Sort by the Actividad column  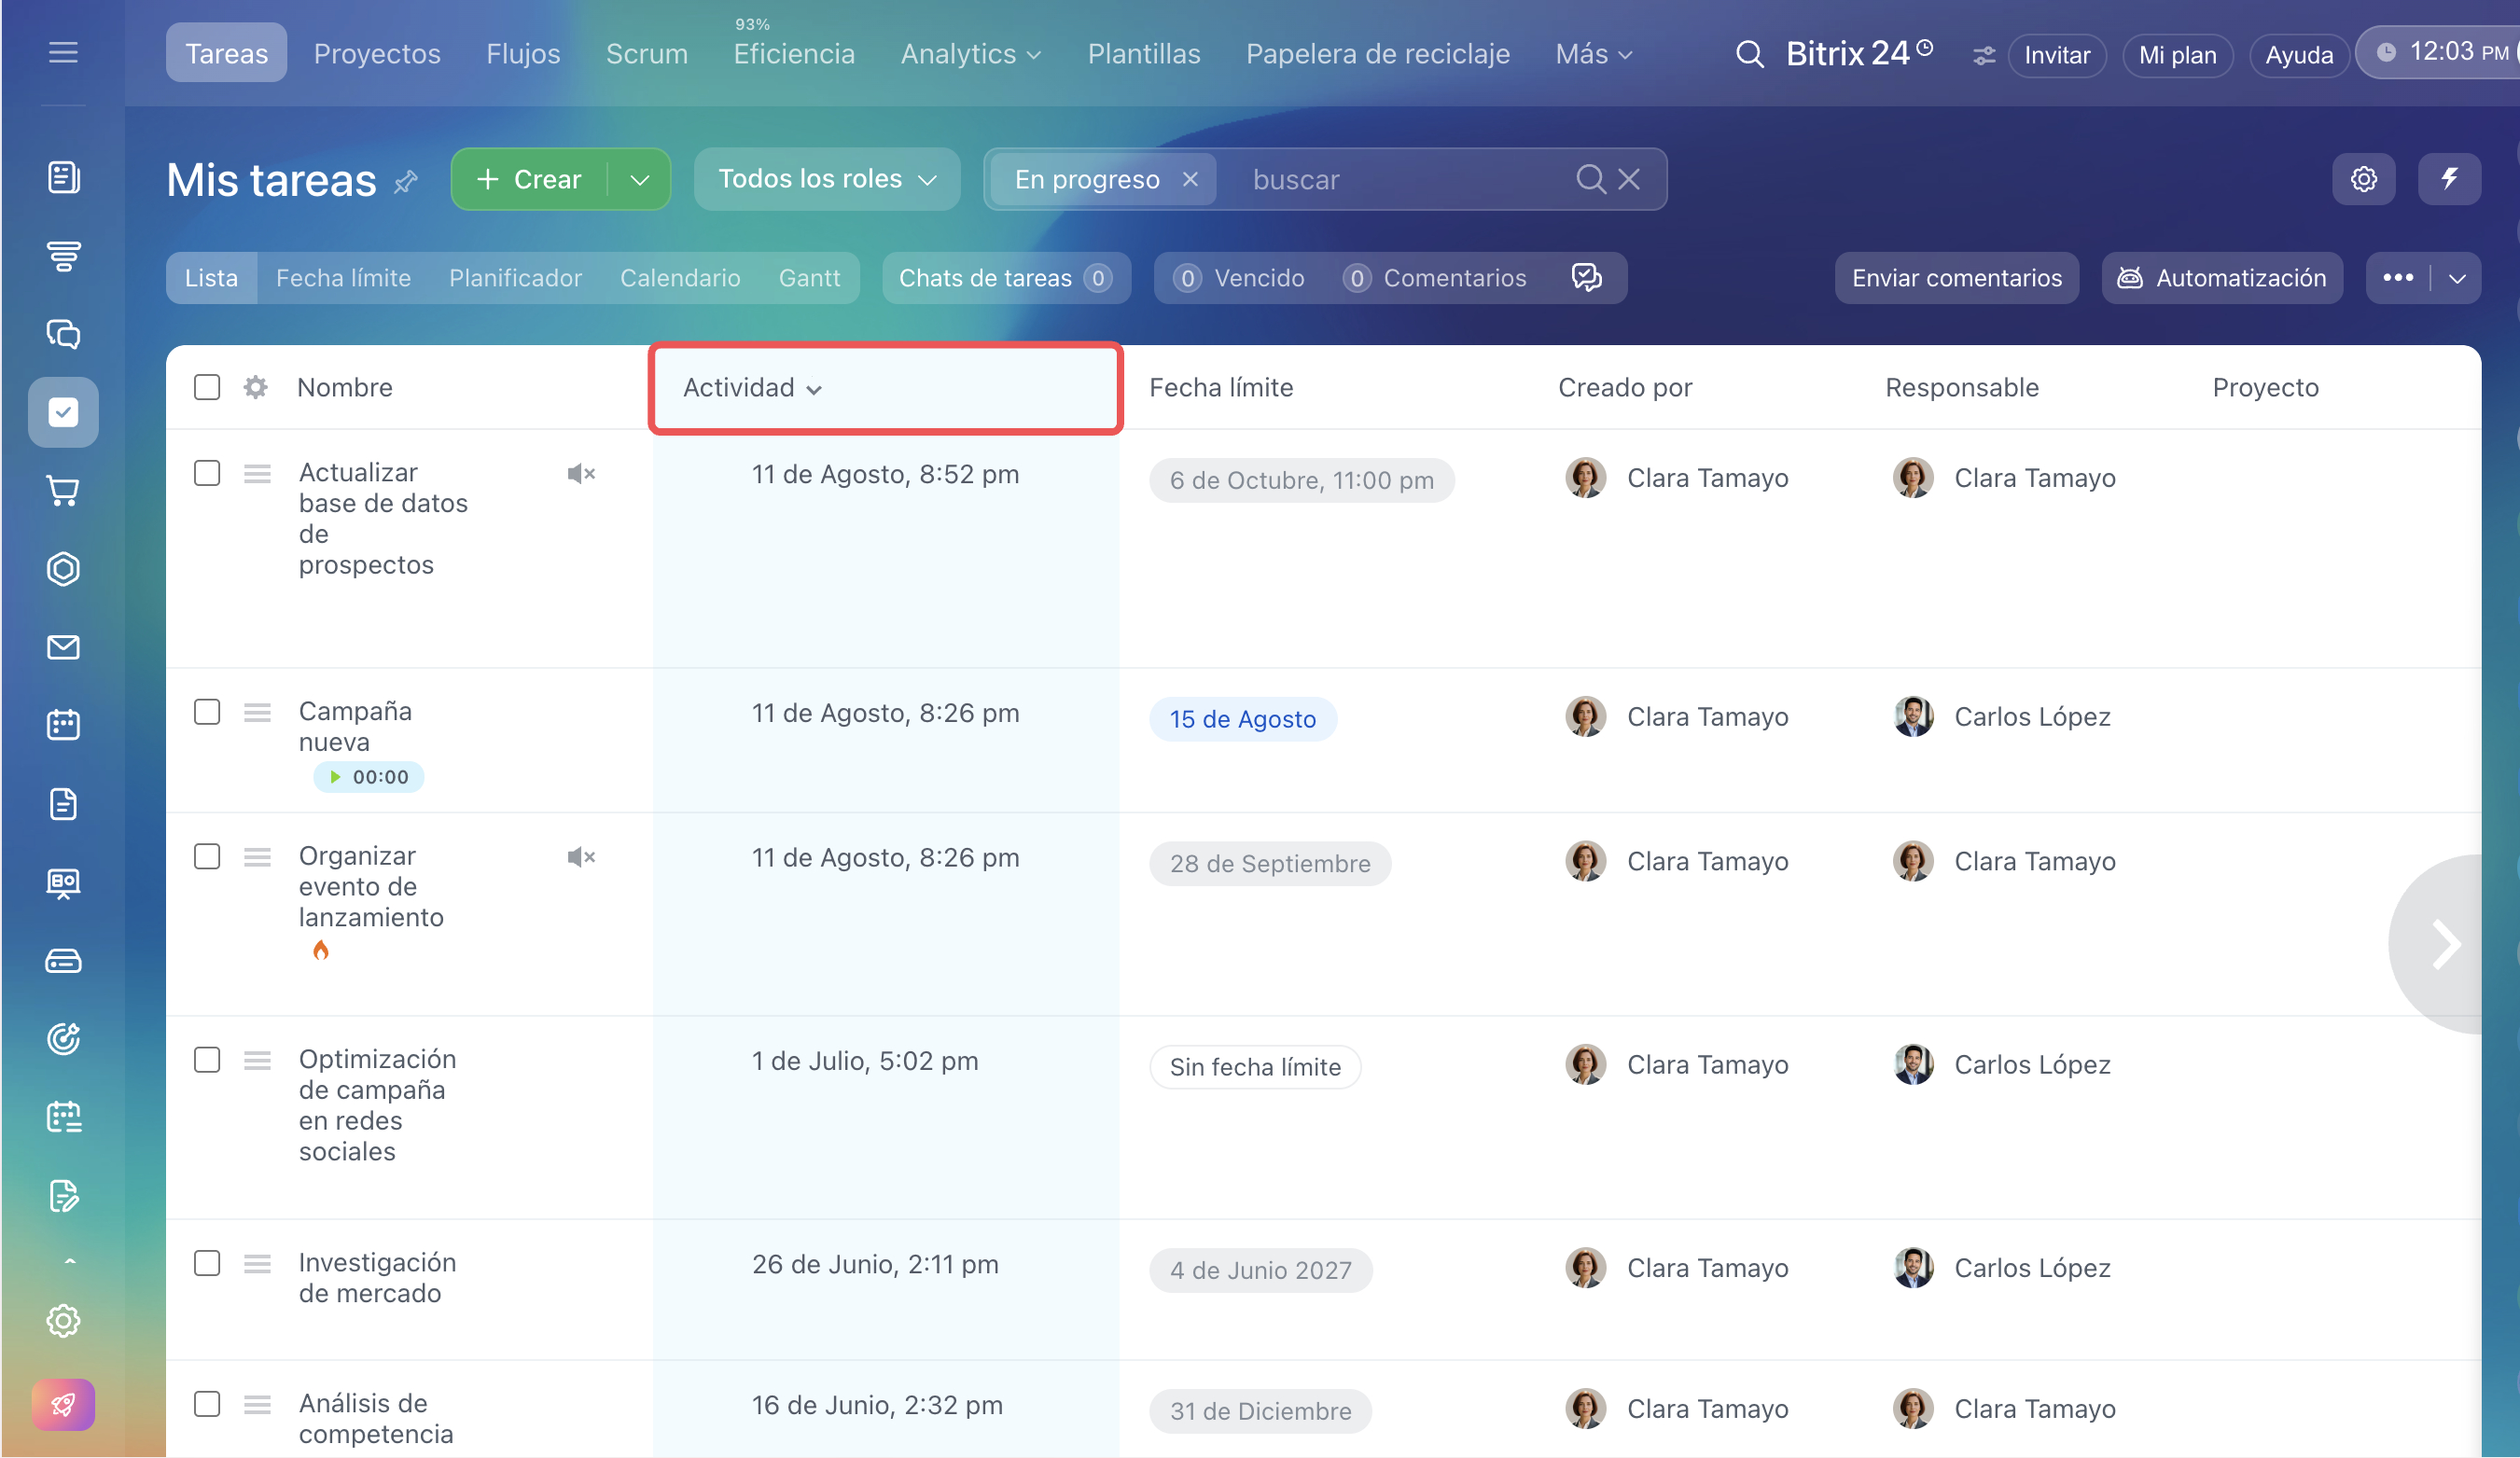(885, 388)
